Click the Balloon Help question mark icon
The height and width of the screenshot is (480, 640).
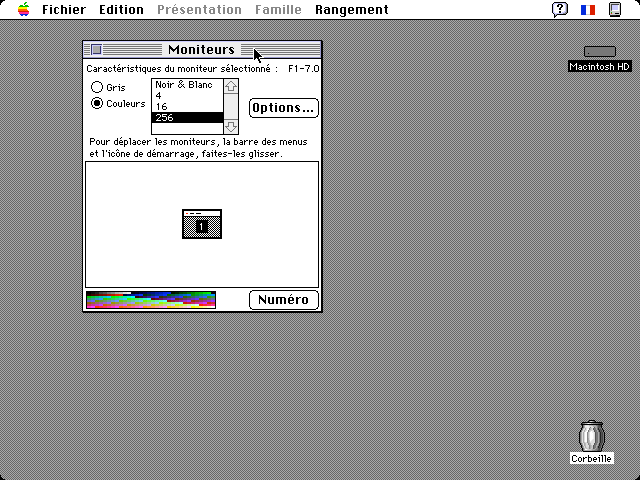[x=560, y=9]
